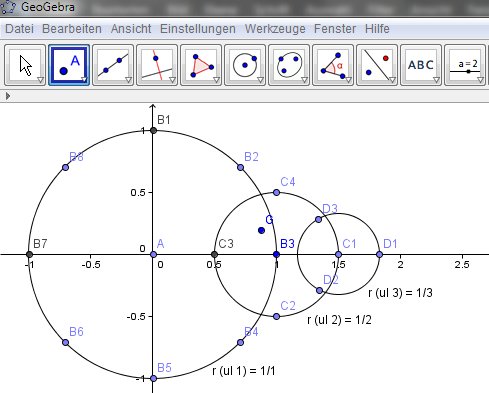Open Perpendicular Line tool dropdown arrow
The width and height of the screenshot is (489, 393).
coord(172,80)
